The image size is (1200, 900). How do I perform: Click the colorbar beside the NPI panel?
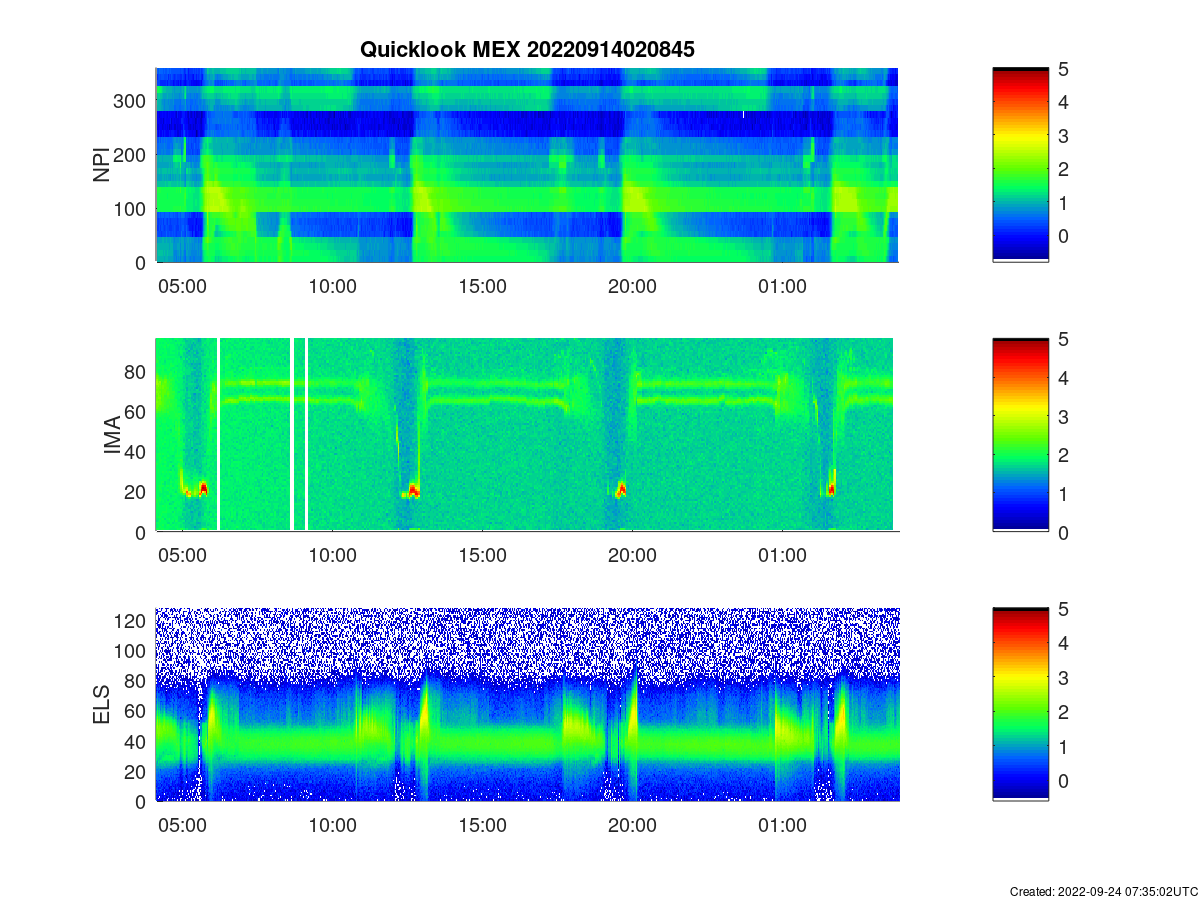[1020, 165]
